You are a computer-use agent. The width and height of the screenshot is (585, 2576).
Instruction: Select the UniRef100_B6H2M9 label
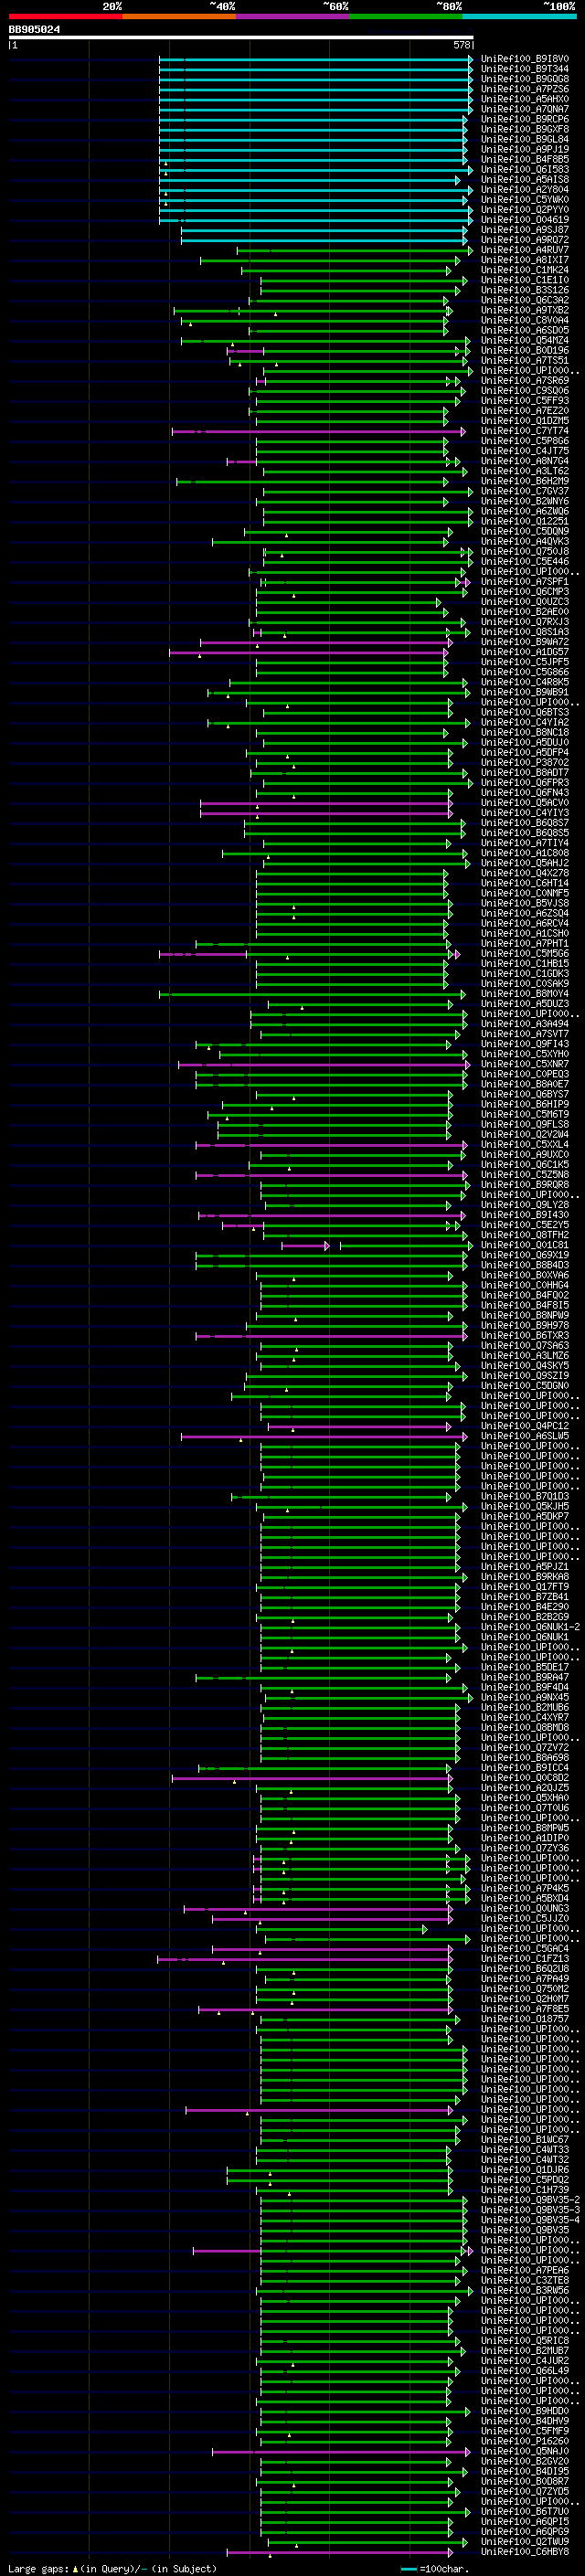tap(525, 481)
